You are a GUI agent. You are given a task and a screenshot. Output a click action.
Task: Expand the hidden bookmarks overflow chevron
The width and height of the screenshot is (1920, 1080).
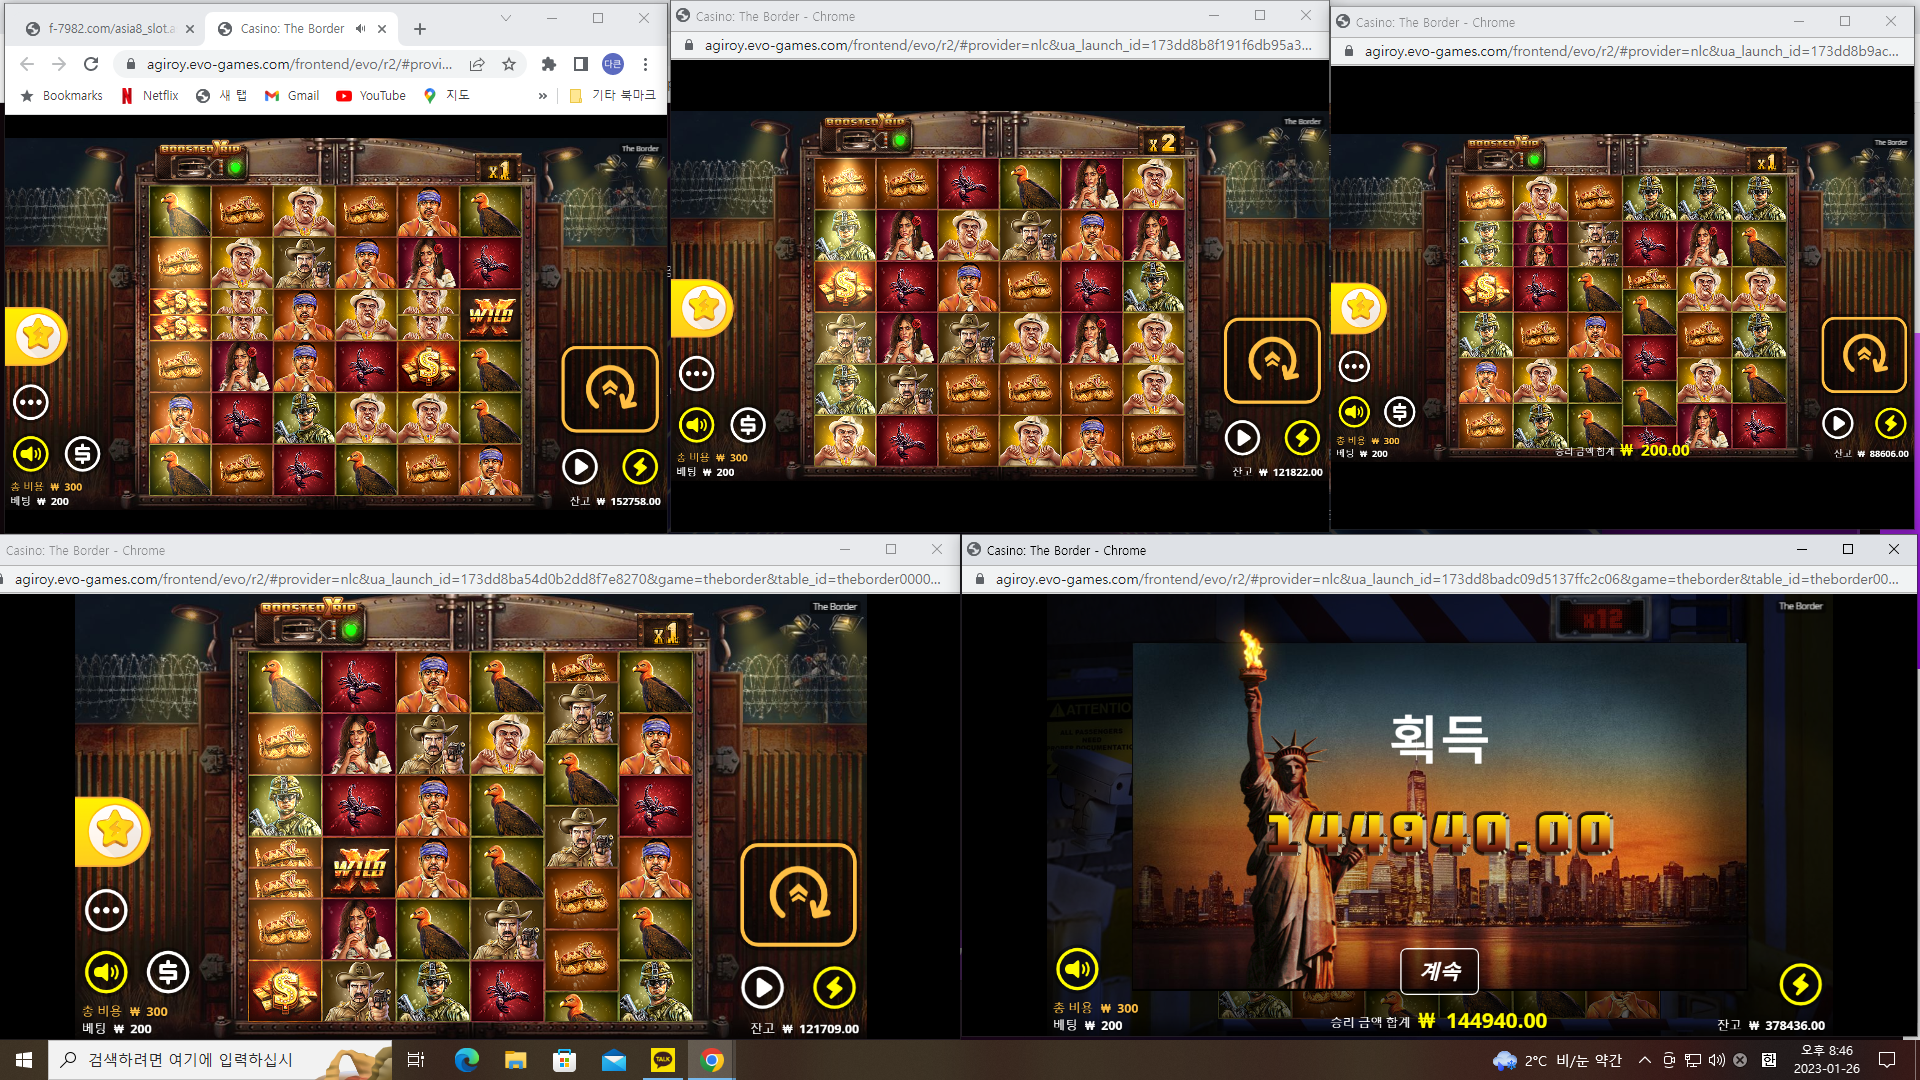coord(542,96)
